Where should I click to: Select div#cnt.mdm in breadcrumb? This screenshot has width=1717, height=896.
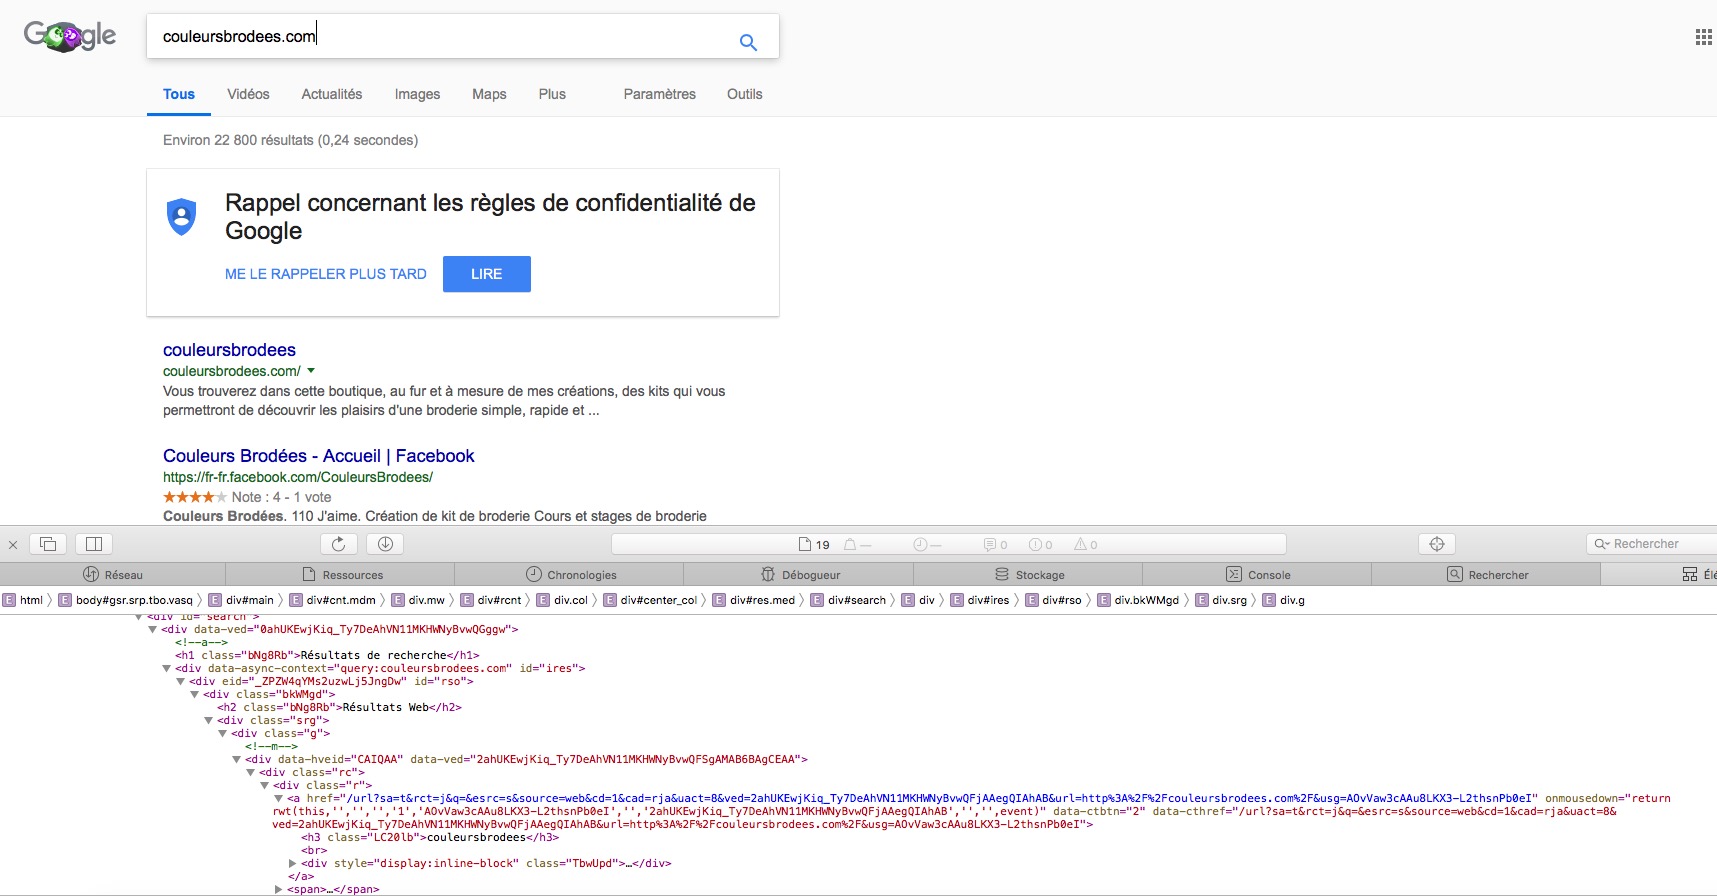[x=333, y=600]
